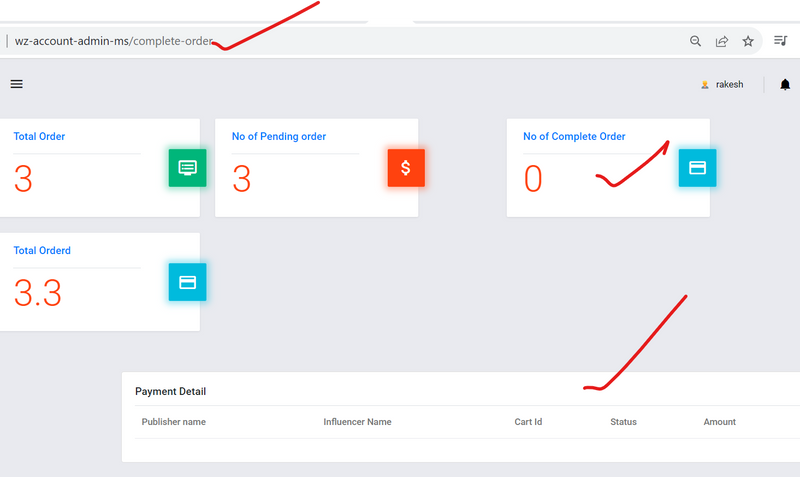
Task: Click the Status column header
Action: click(623, 422)
